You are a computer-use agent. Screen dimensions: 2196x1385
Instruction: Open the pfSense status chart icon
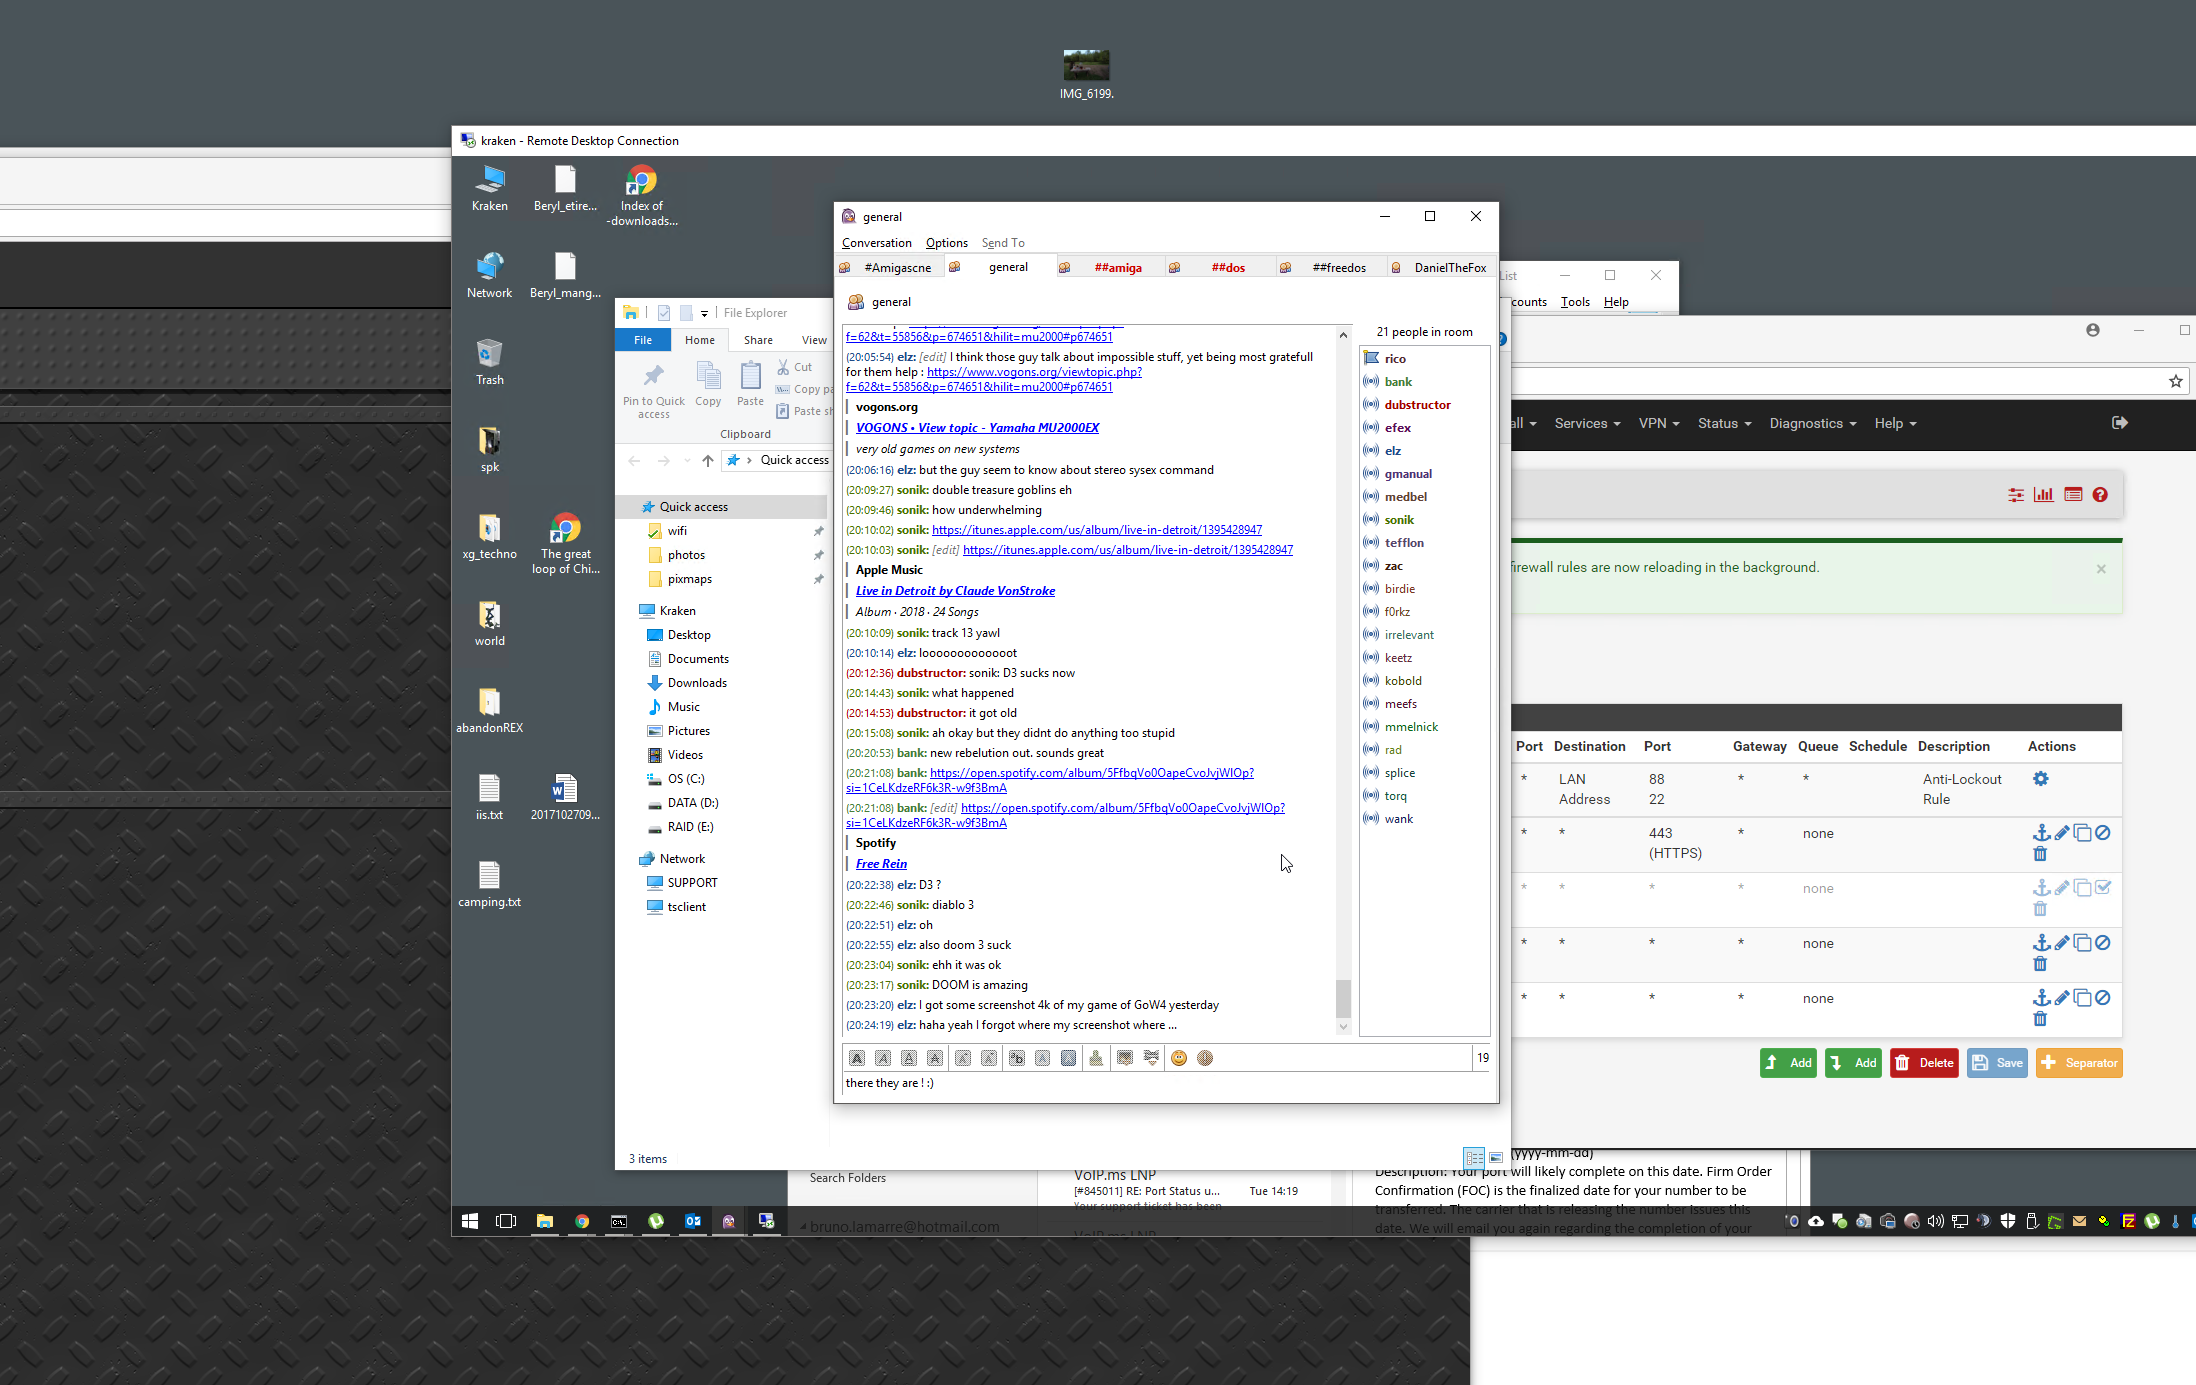click(x=2044, y=495)
